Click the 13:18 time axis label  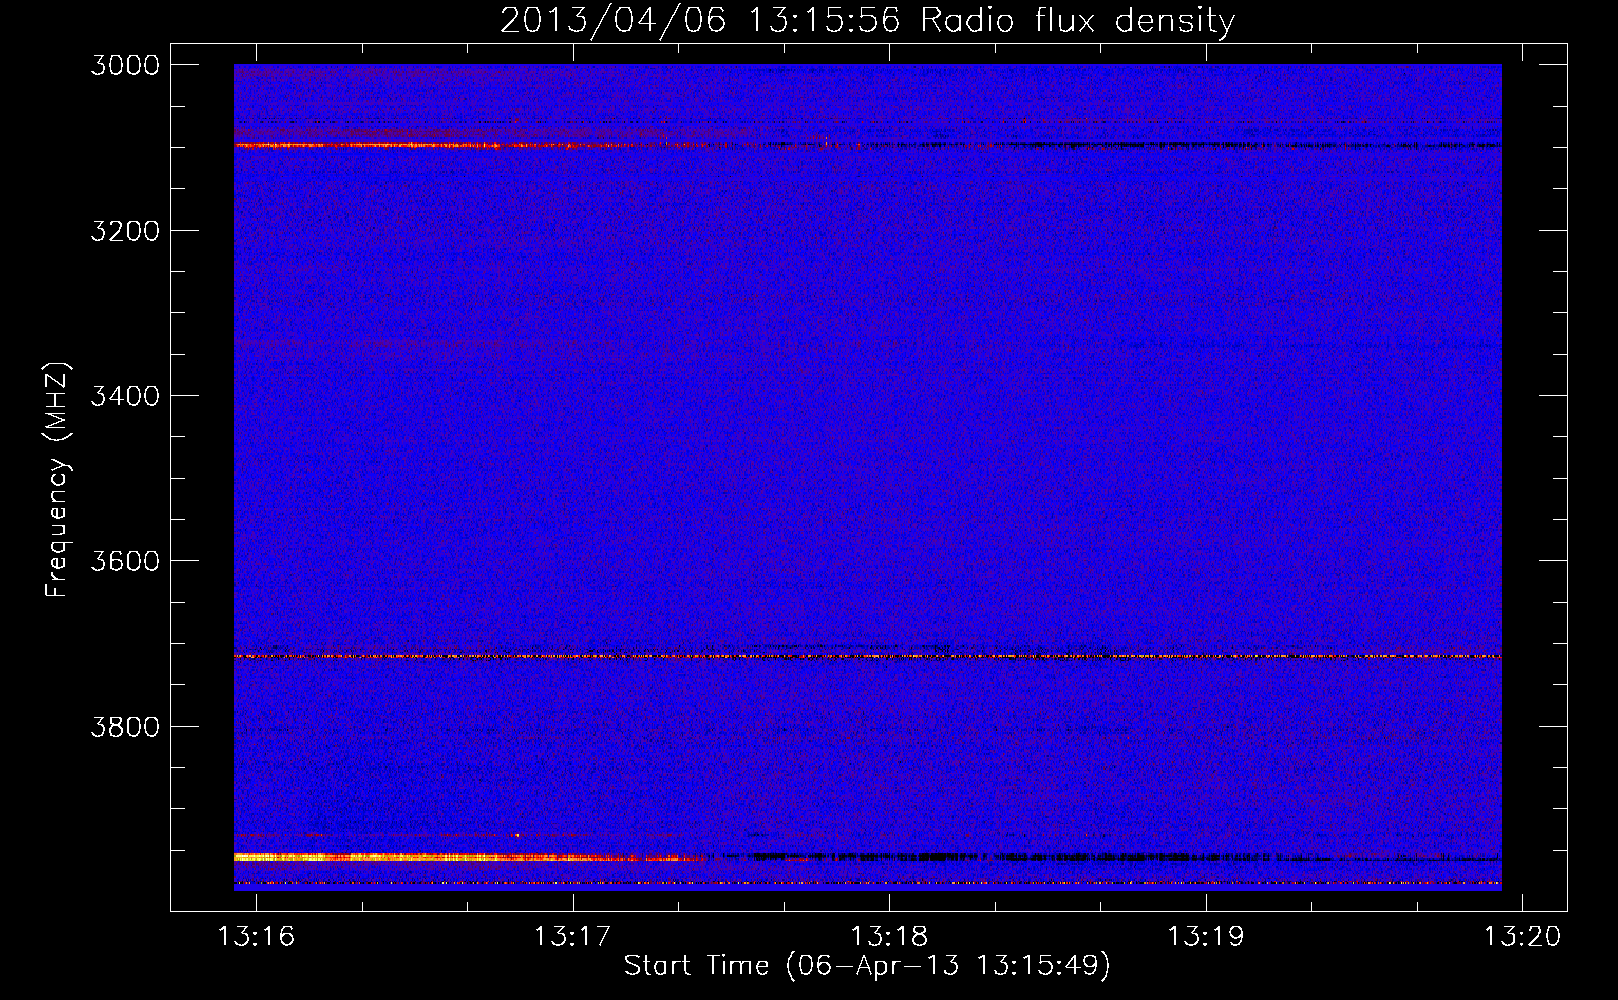click(x=889, y=937)
